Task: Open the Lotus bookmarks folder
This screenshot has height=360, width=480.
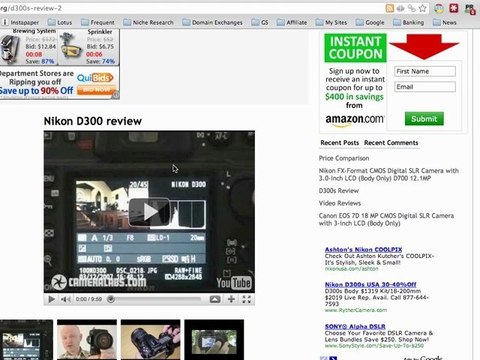Action: (x=60, y=22)
